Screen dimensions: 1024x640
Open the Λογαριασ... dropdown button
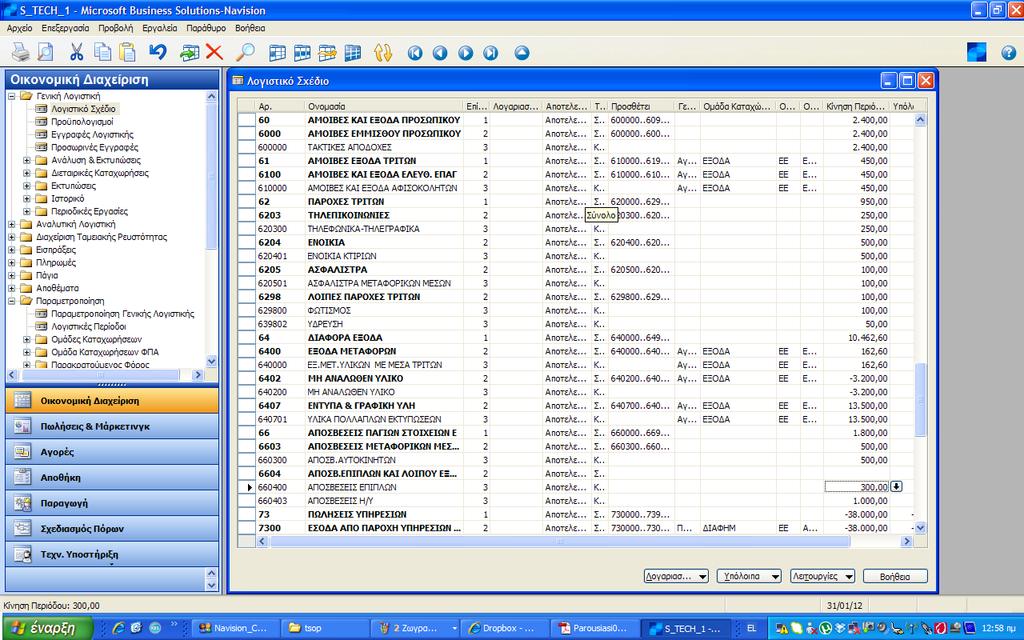(x=676, y=576)
